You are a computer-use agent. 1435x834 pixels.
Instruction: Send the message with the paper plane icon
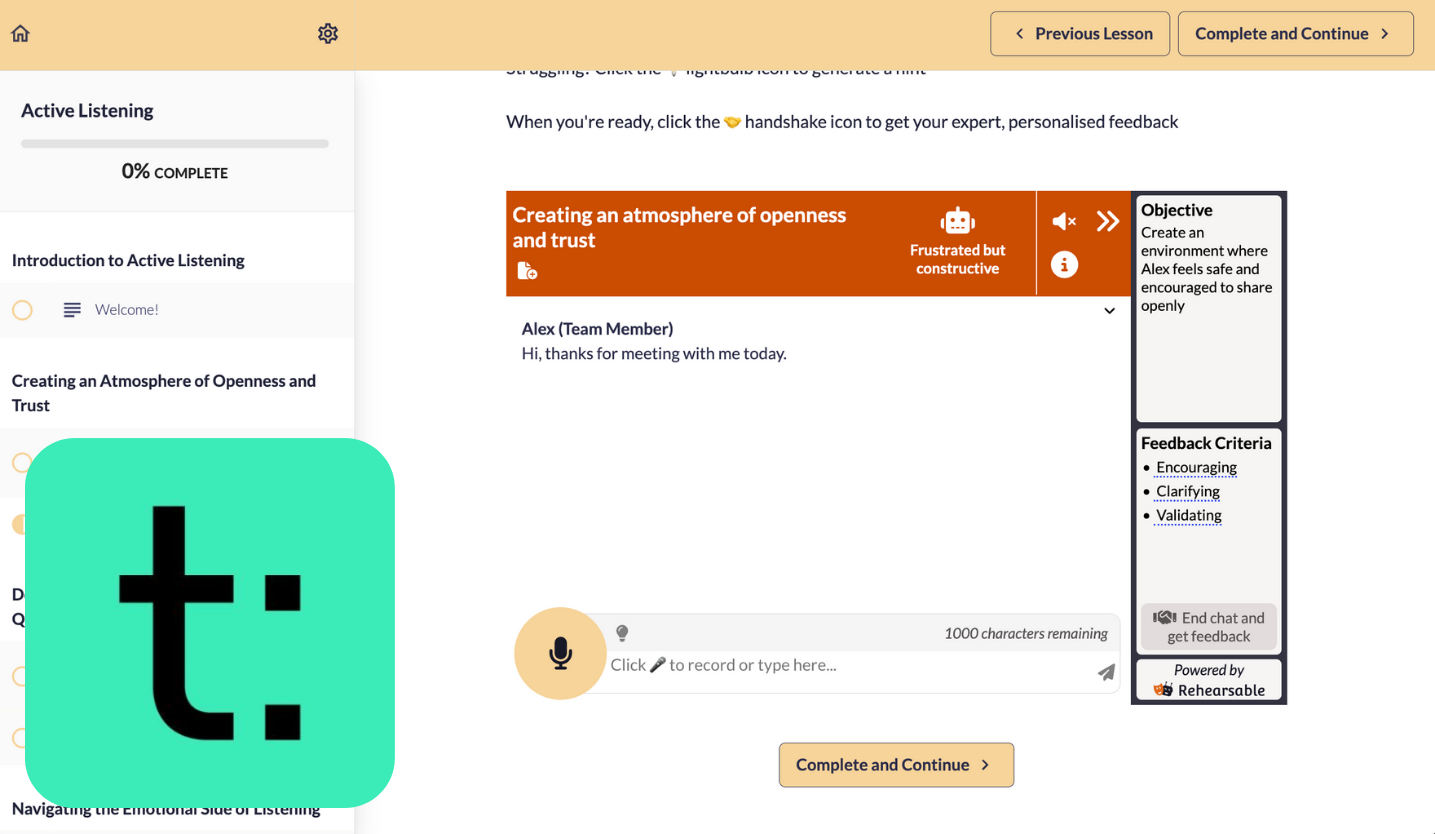coord(1105,672)
